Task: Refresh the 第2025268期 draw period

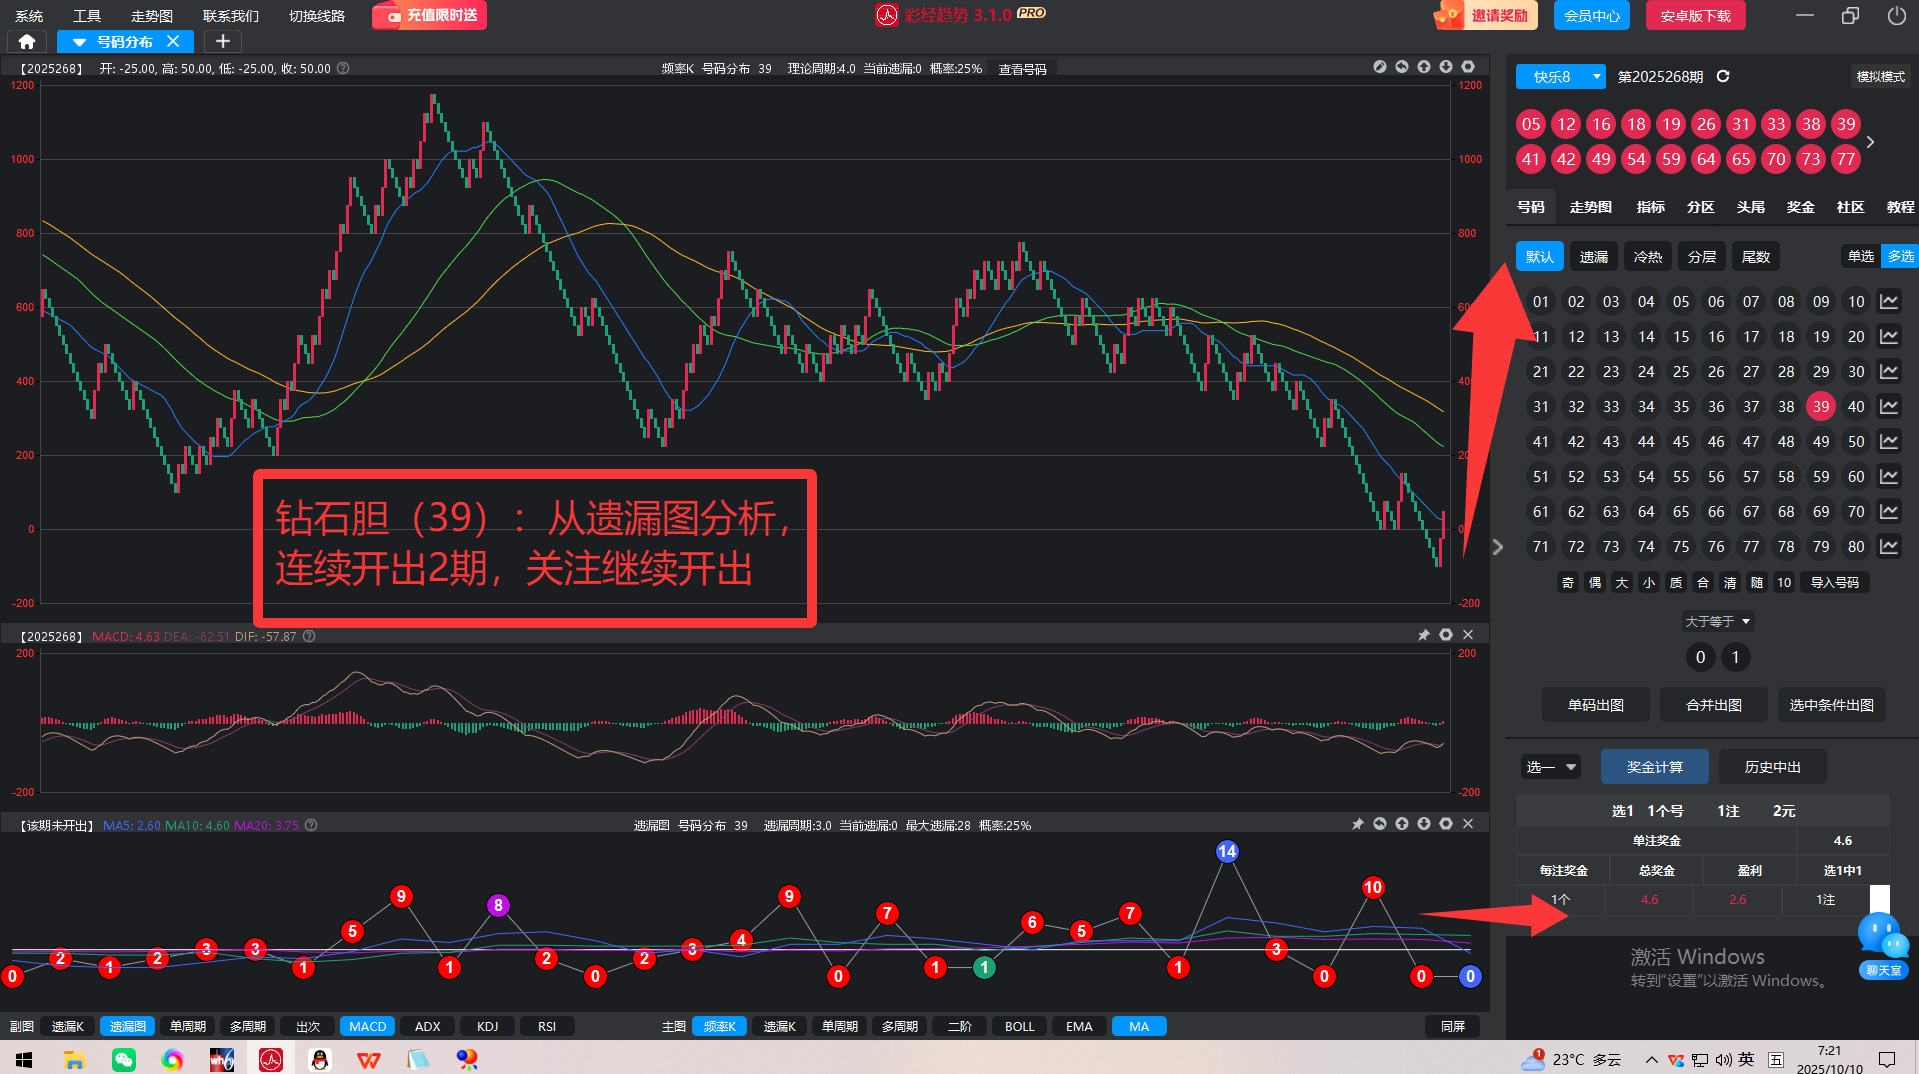Action: 1723,77
